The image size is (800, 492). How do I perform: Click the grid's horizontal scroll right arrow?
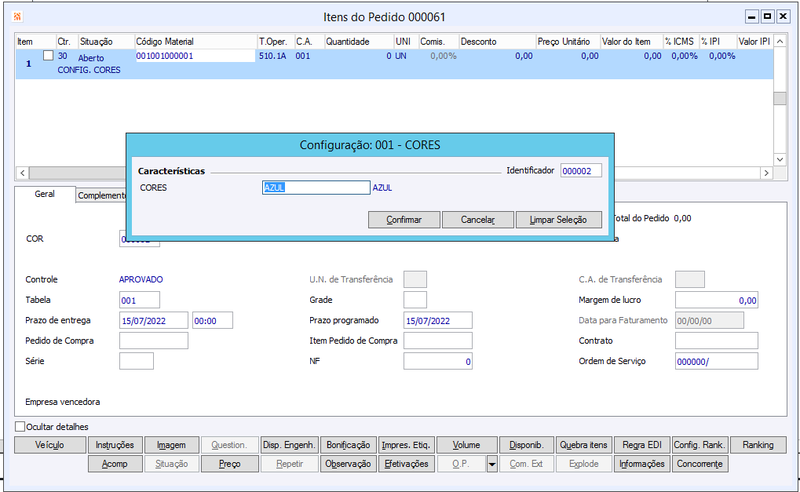tap(766, 173)
